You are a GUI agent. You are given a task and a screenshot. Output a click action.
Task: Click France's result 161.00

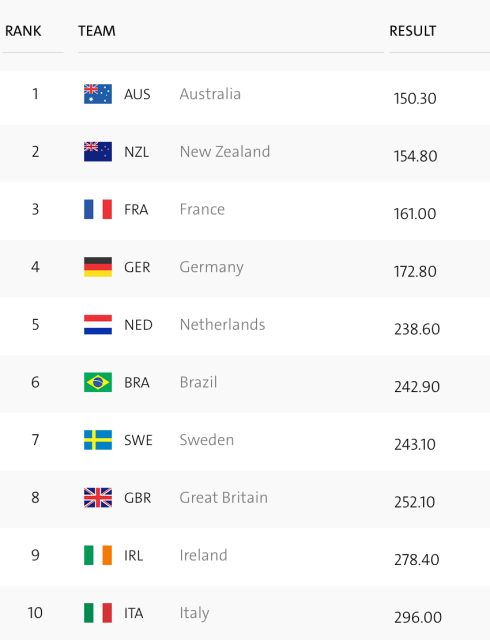pyautogui.click(x=415, y=214)
